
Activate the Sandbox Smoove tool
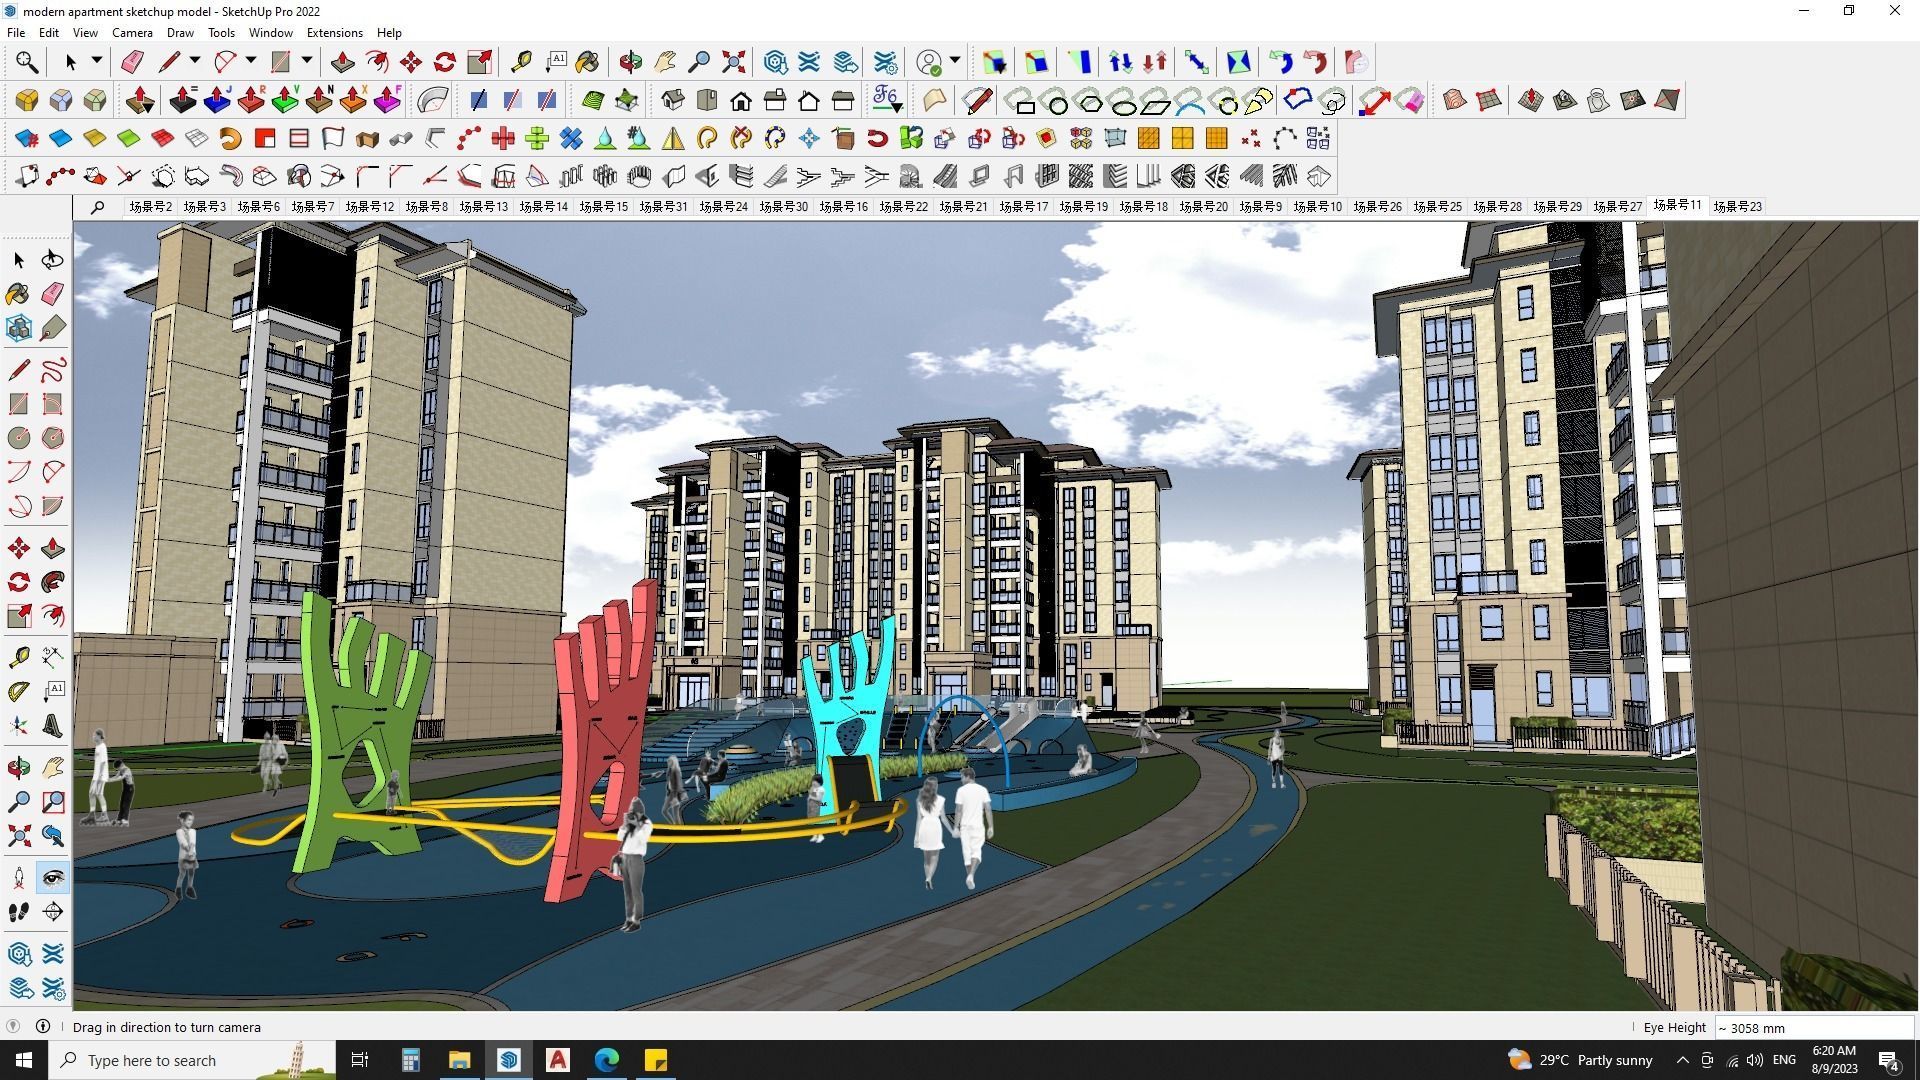(x=1530, y=100)
